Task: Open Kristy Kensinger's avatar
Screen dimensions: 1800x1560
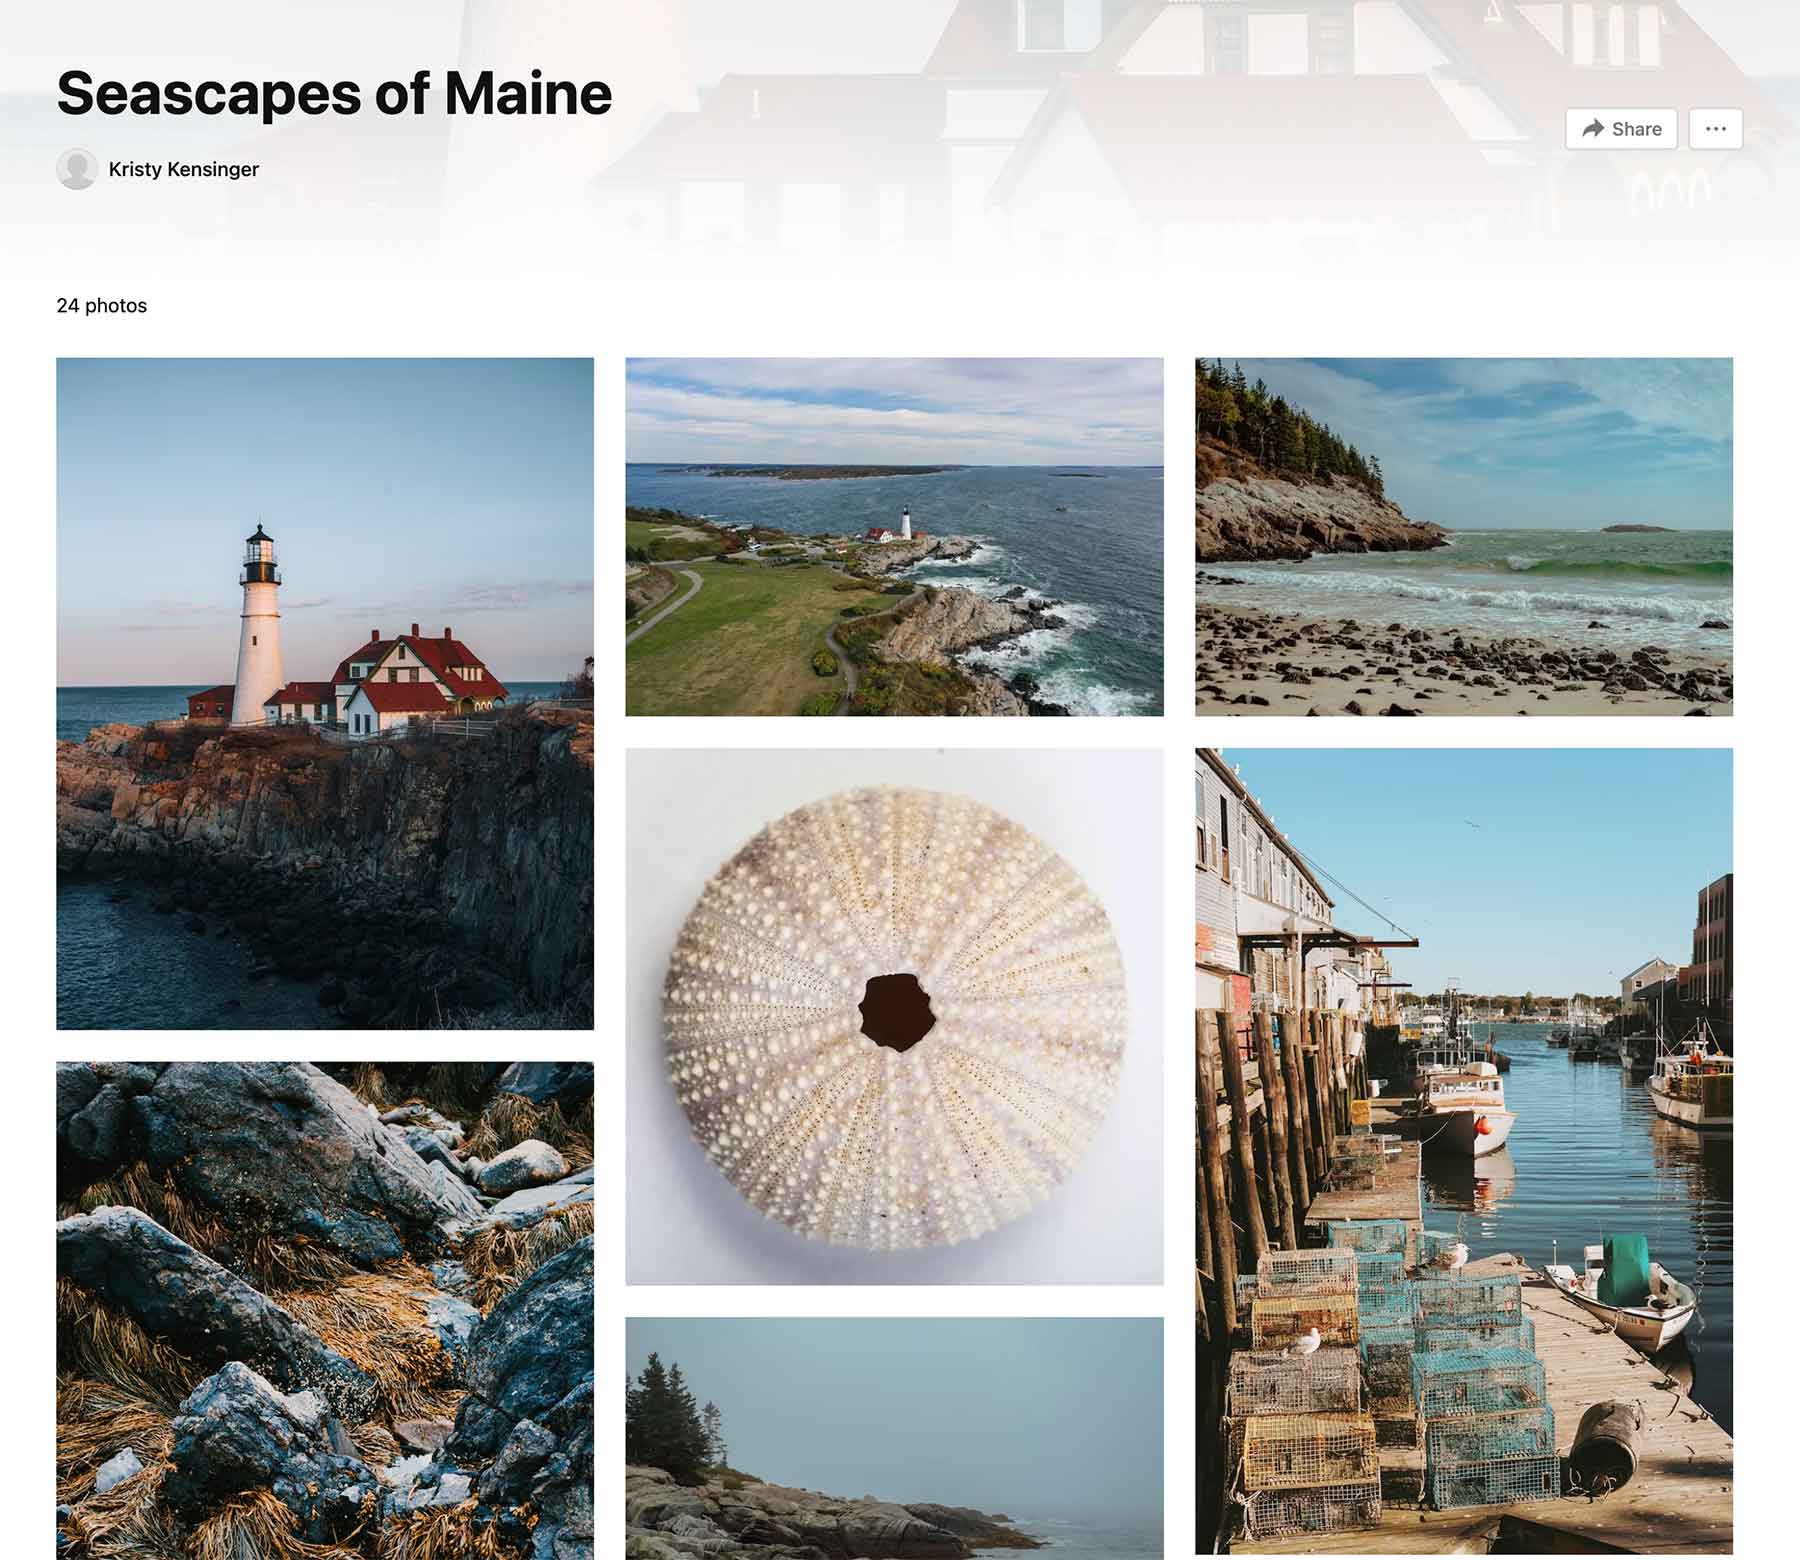Action: pos(77,169)
